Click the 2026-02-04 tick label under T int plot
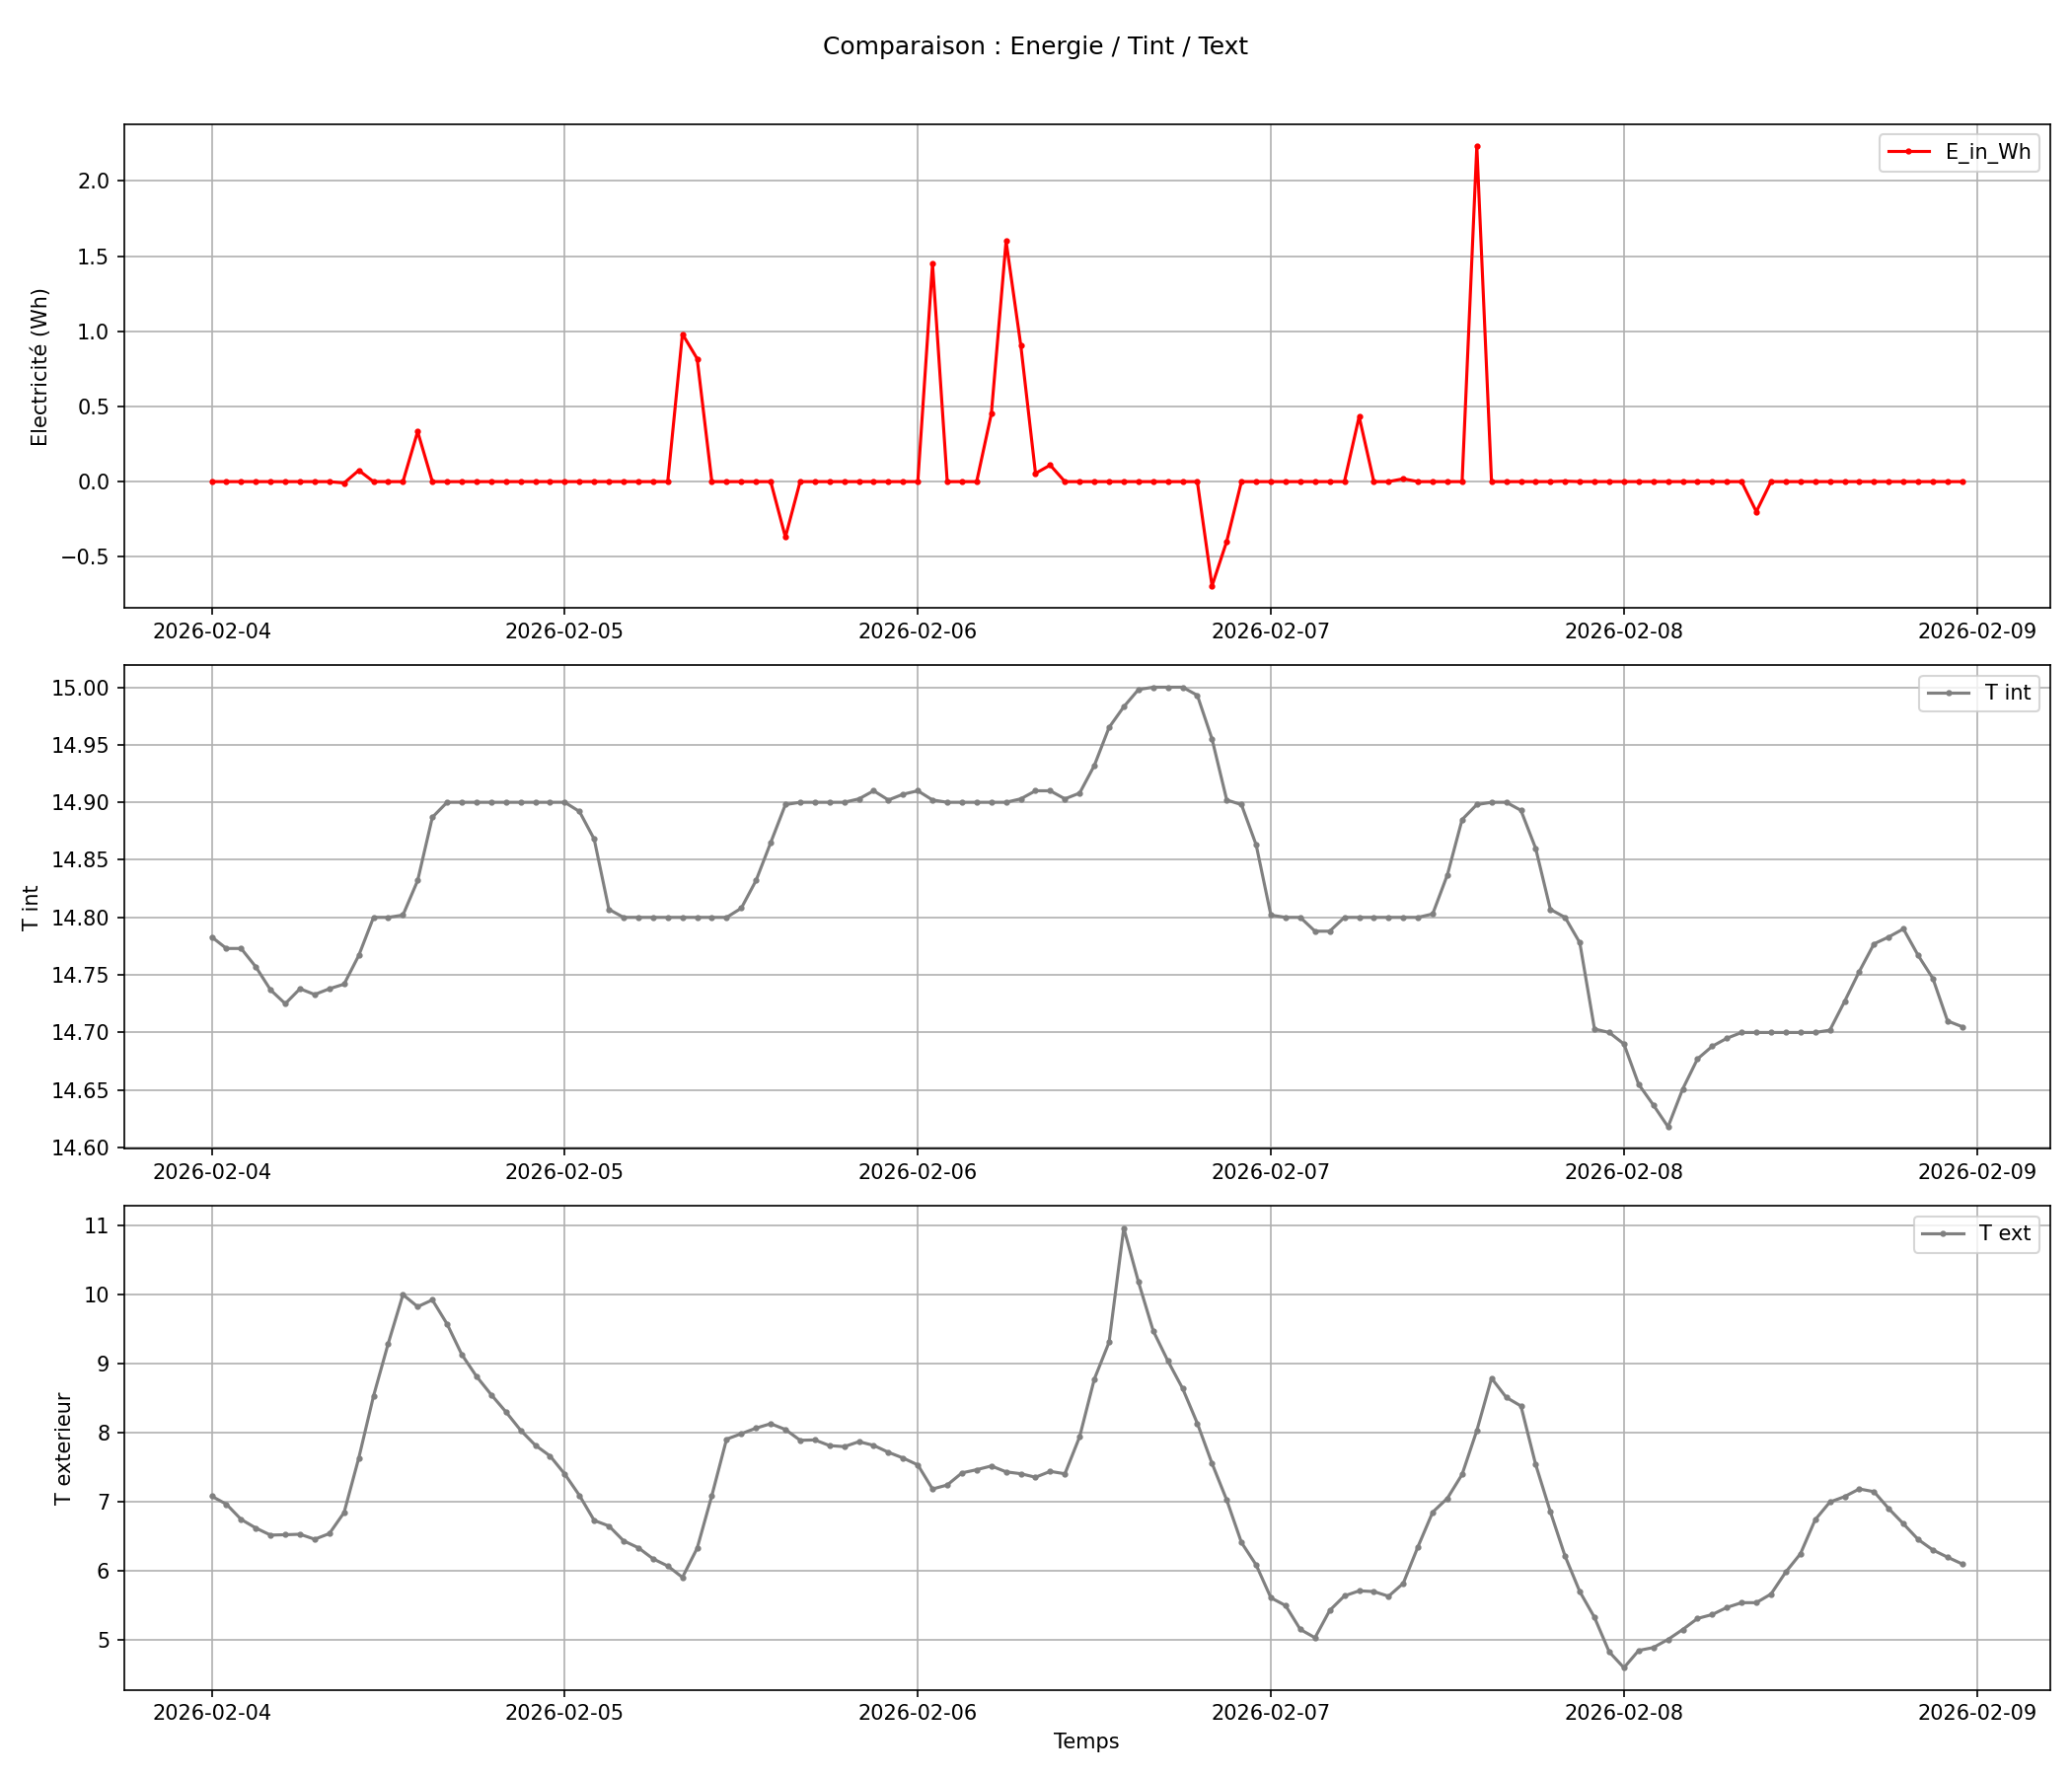The image size is (2072, 1776). tap(211, 1171)
